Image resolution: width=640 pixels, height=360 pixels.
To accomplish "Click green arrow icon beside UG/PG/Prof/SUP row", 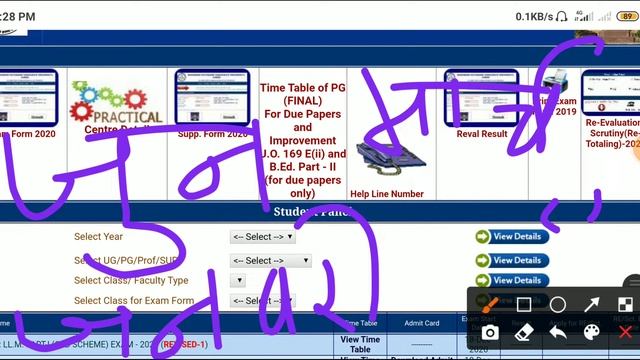I will pos(482,260).
